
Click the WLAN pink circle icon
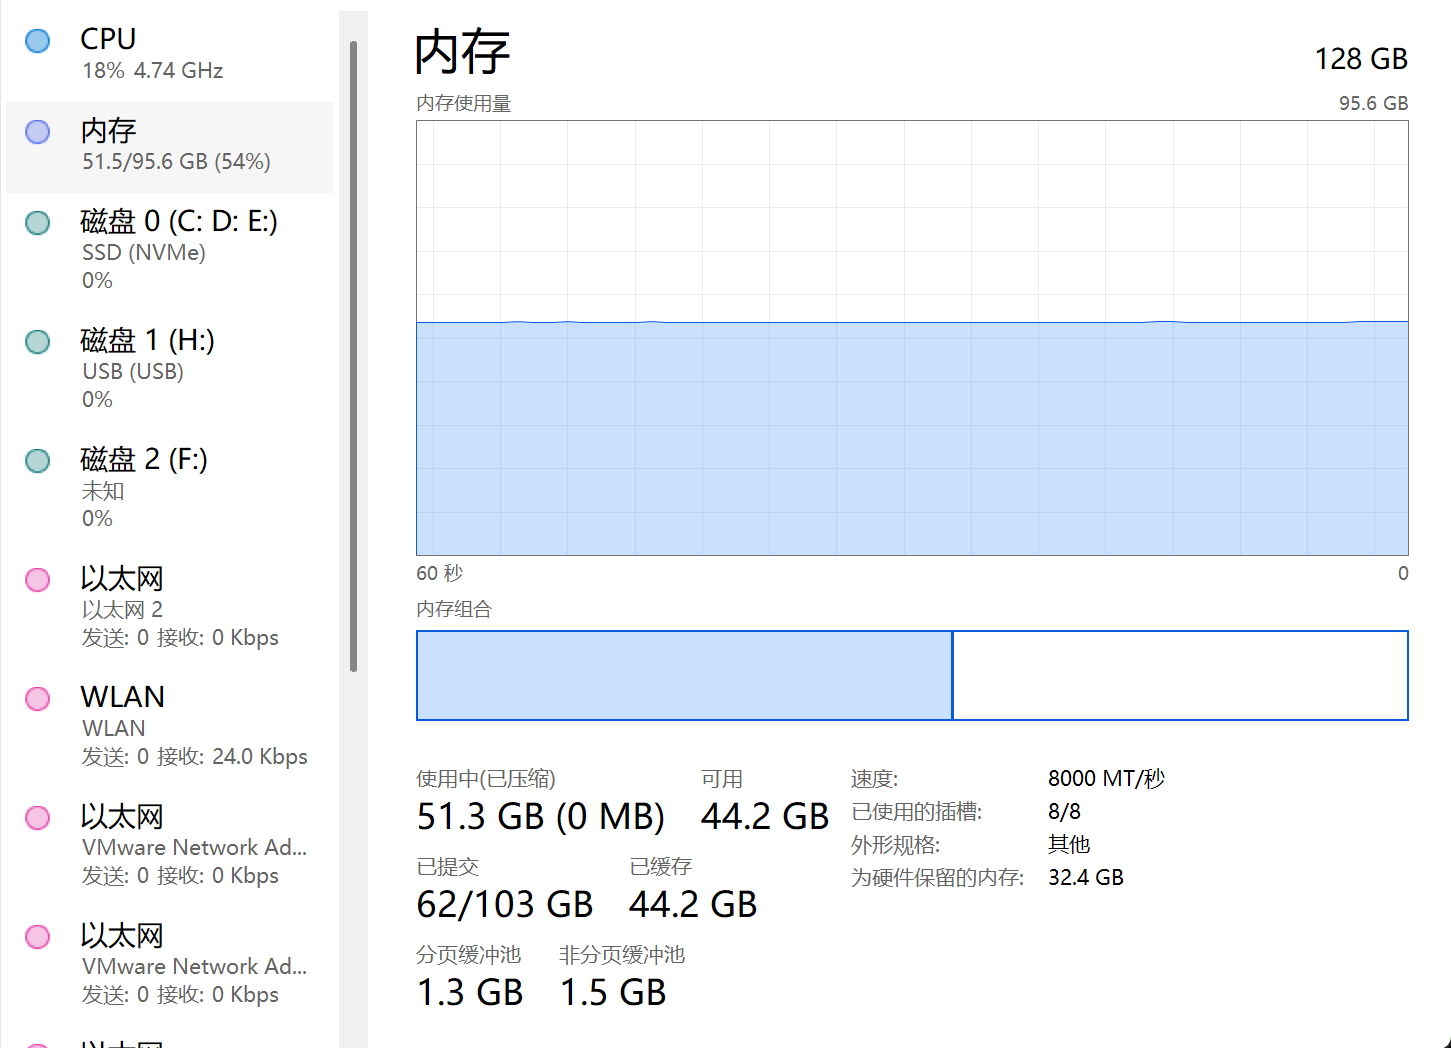(x=38, y=699)
